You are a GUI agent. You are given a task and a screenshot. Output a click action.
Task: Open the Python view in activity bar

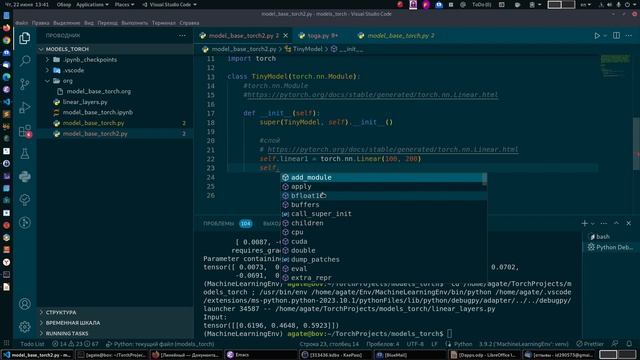point(24,176)
